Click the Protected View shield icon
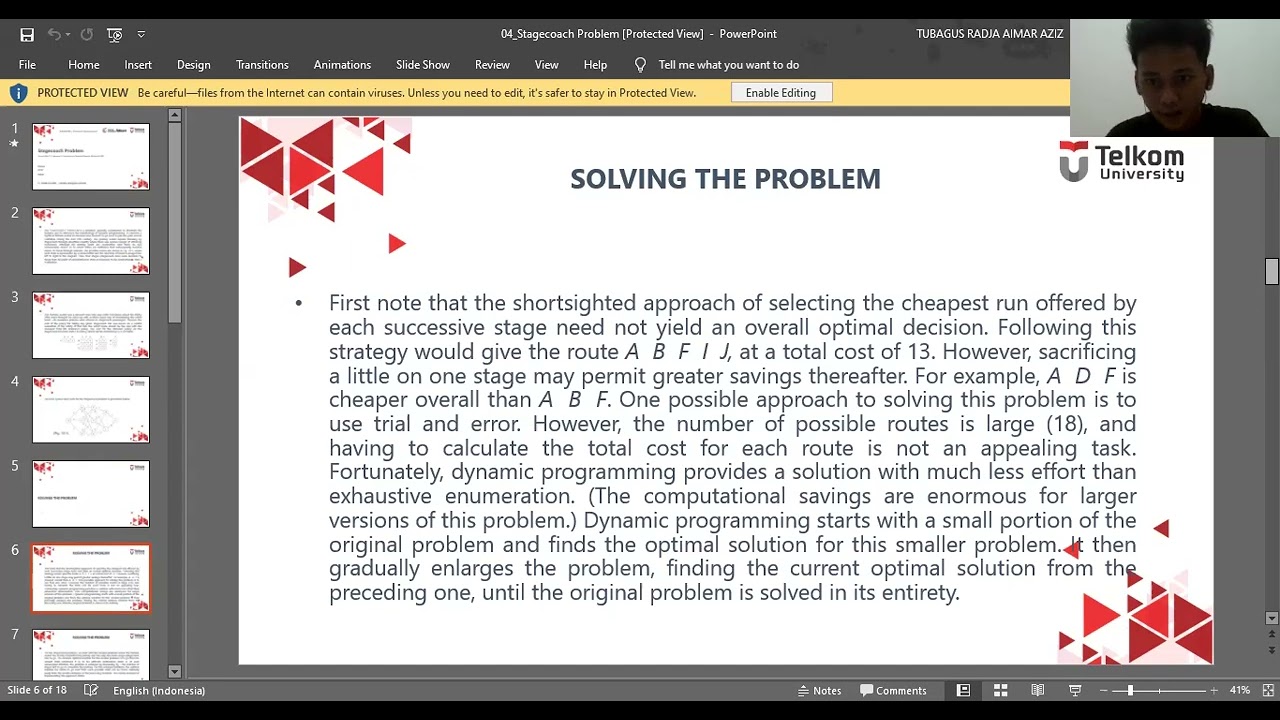Screen dimensions: 1280x720 click(18, 93)
